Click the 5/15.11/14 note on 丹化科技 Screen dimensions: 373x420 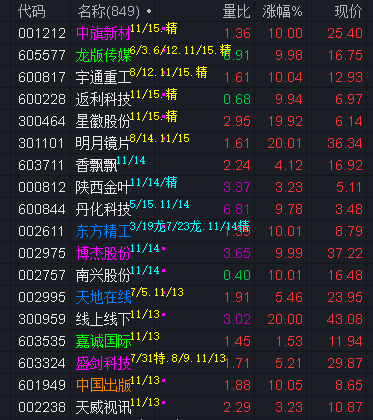pos(160,204)
